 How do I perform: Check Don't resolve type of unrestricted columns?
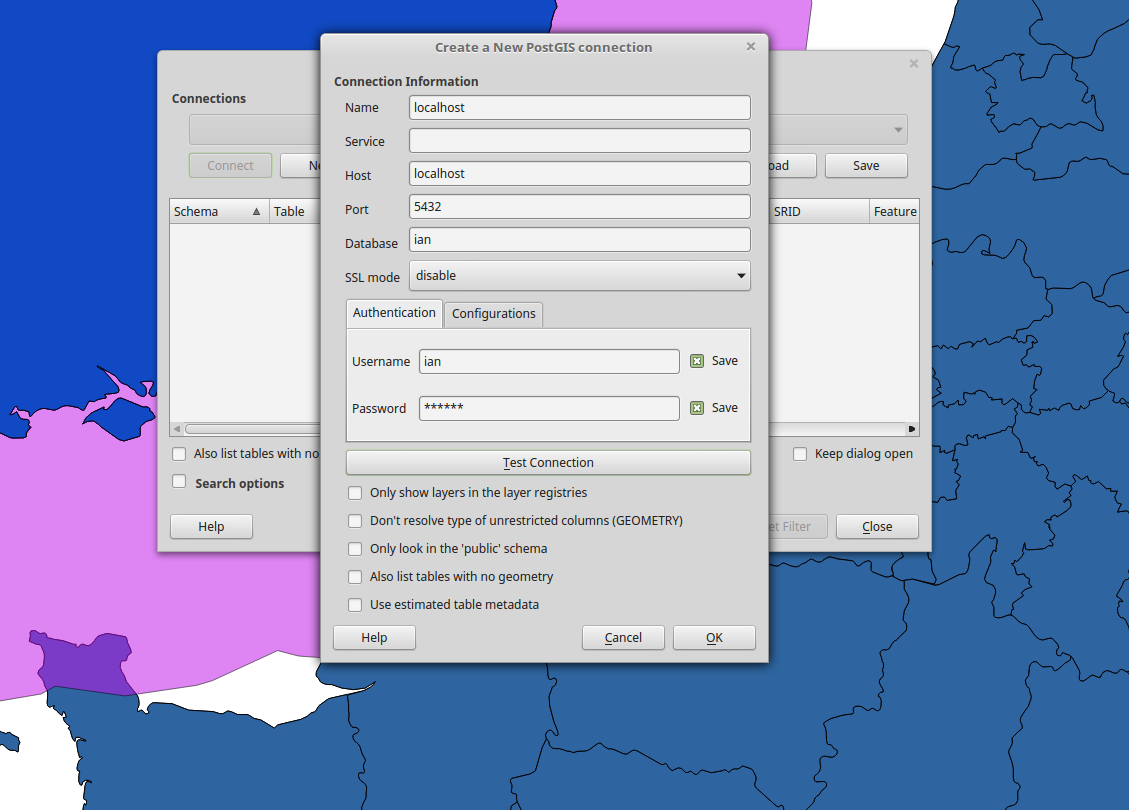pyautogui.click(x=355, y=521)
